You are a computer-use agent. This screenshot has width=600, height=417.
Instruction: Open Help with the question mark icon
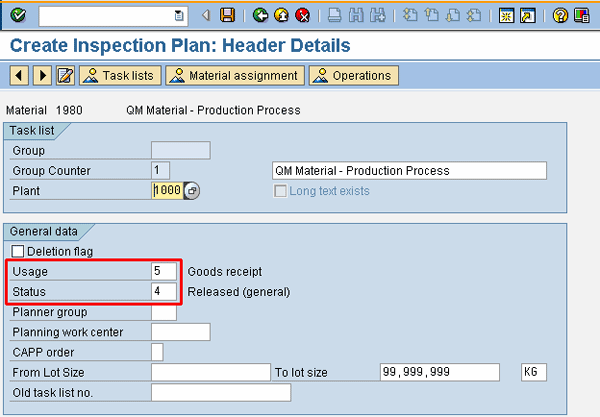[x=560, y=15]
